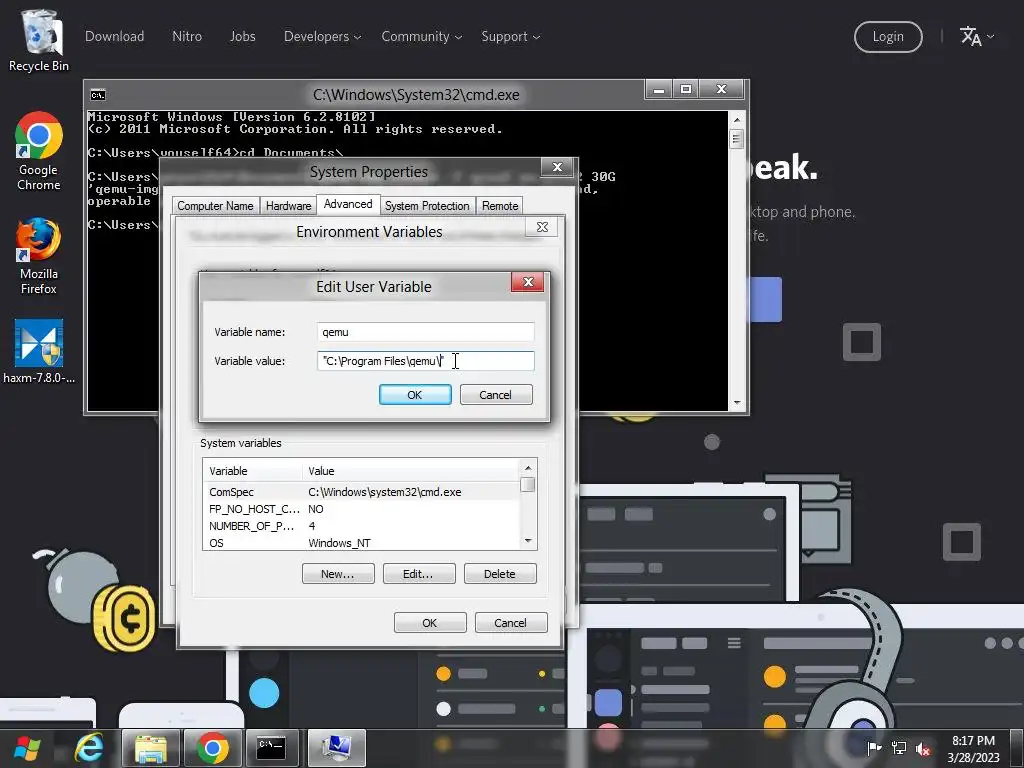Click the Login button on Discord page

pos(888,37)
